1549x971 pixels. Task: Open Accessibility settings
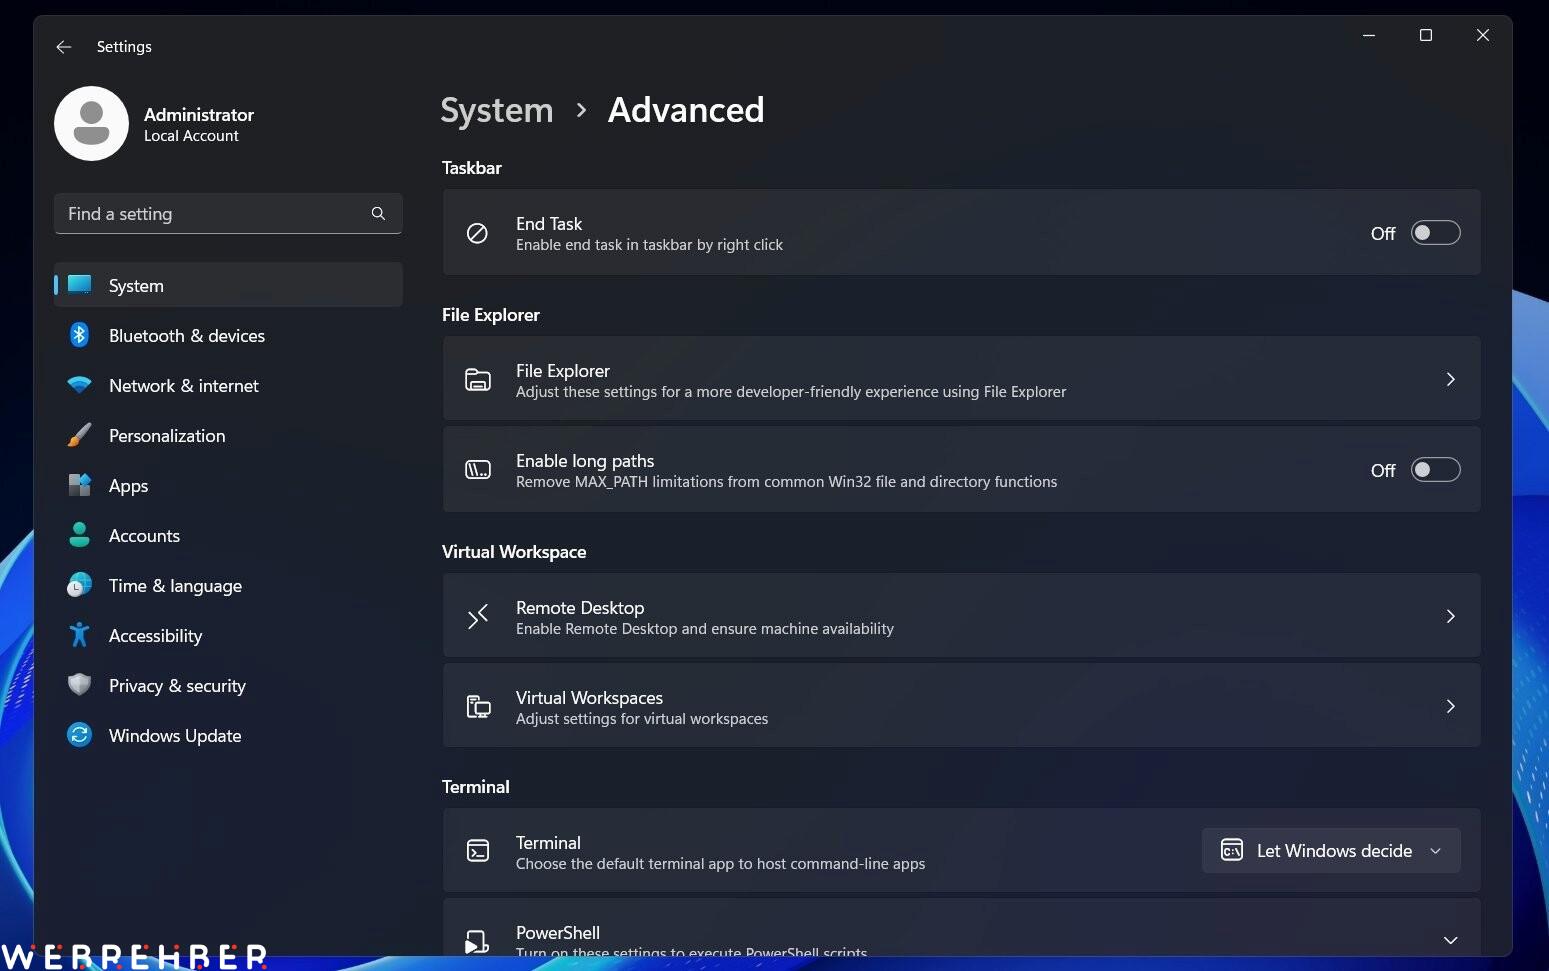click(228, 635)
